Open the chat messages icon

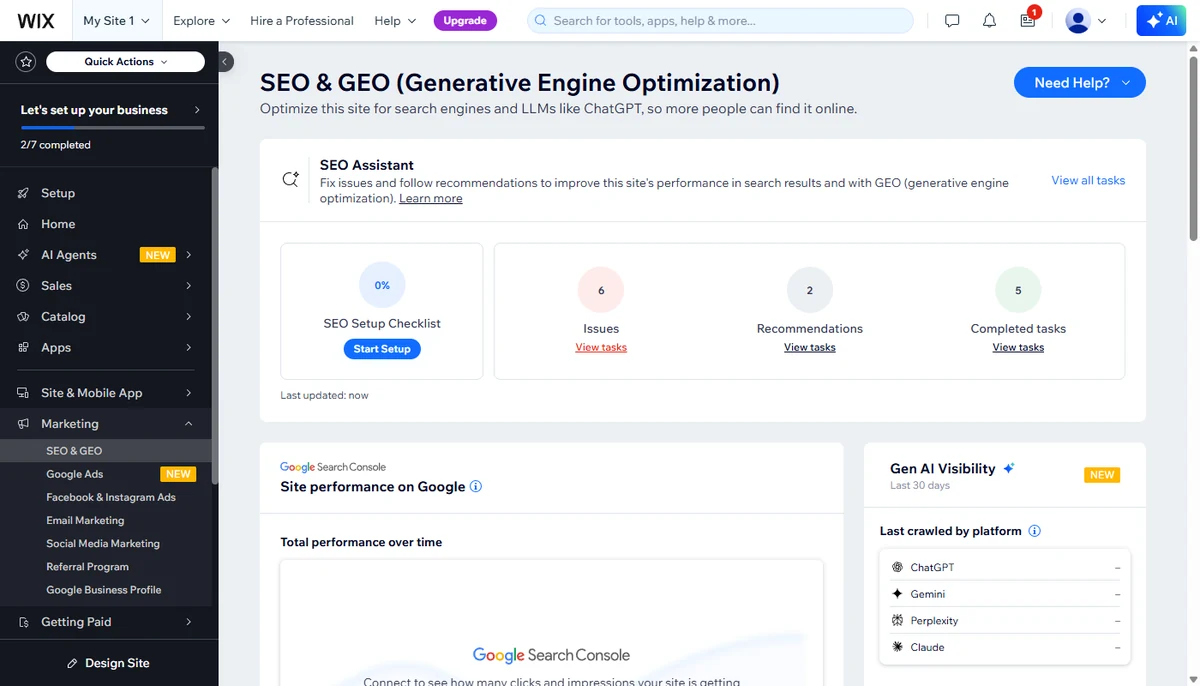coord(952,20)
